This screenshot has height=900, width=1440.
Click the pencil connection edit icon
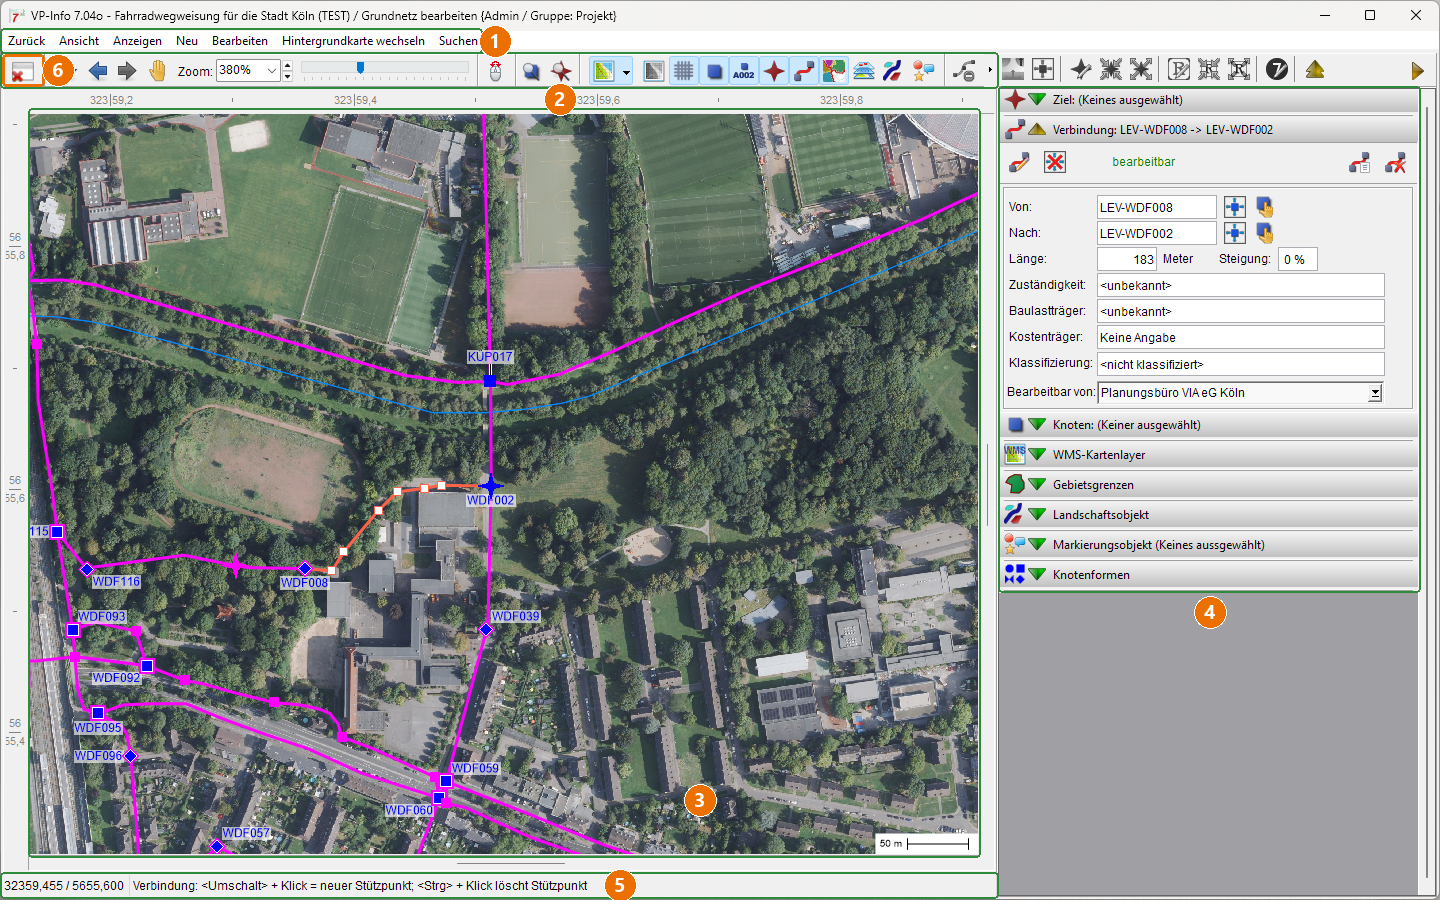pos(1020,162)
